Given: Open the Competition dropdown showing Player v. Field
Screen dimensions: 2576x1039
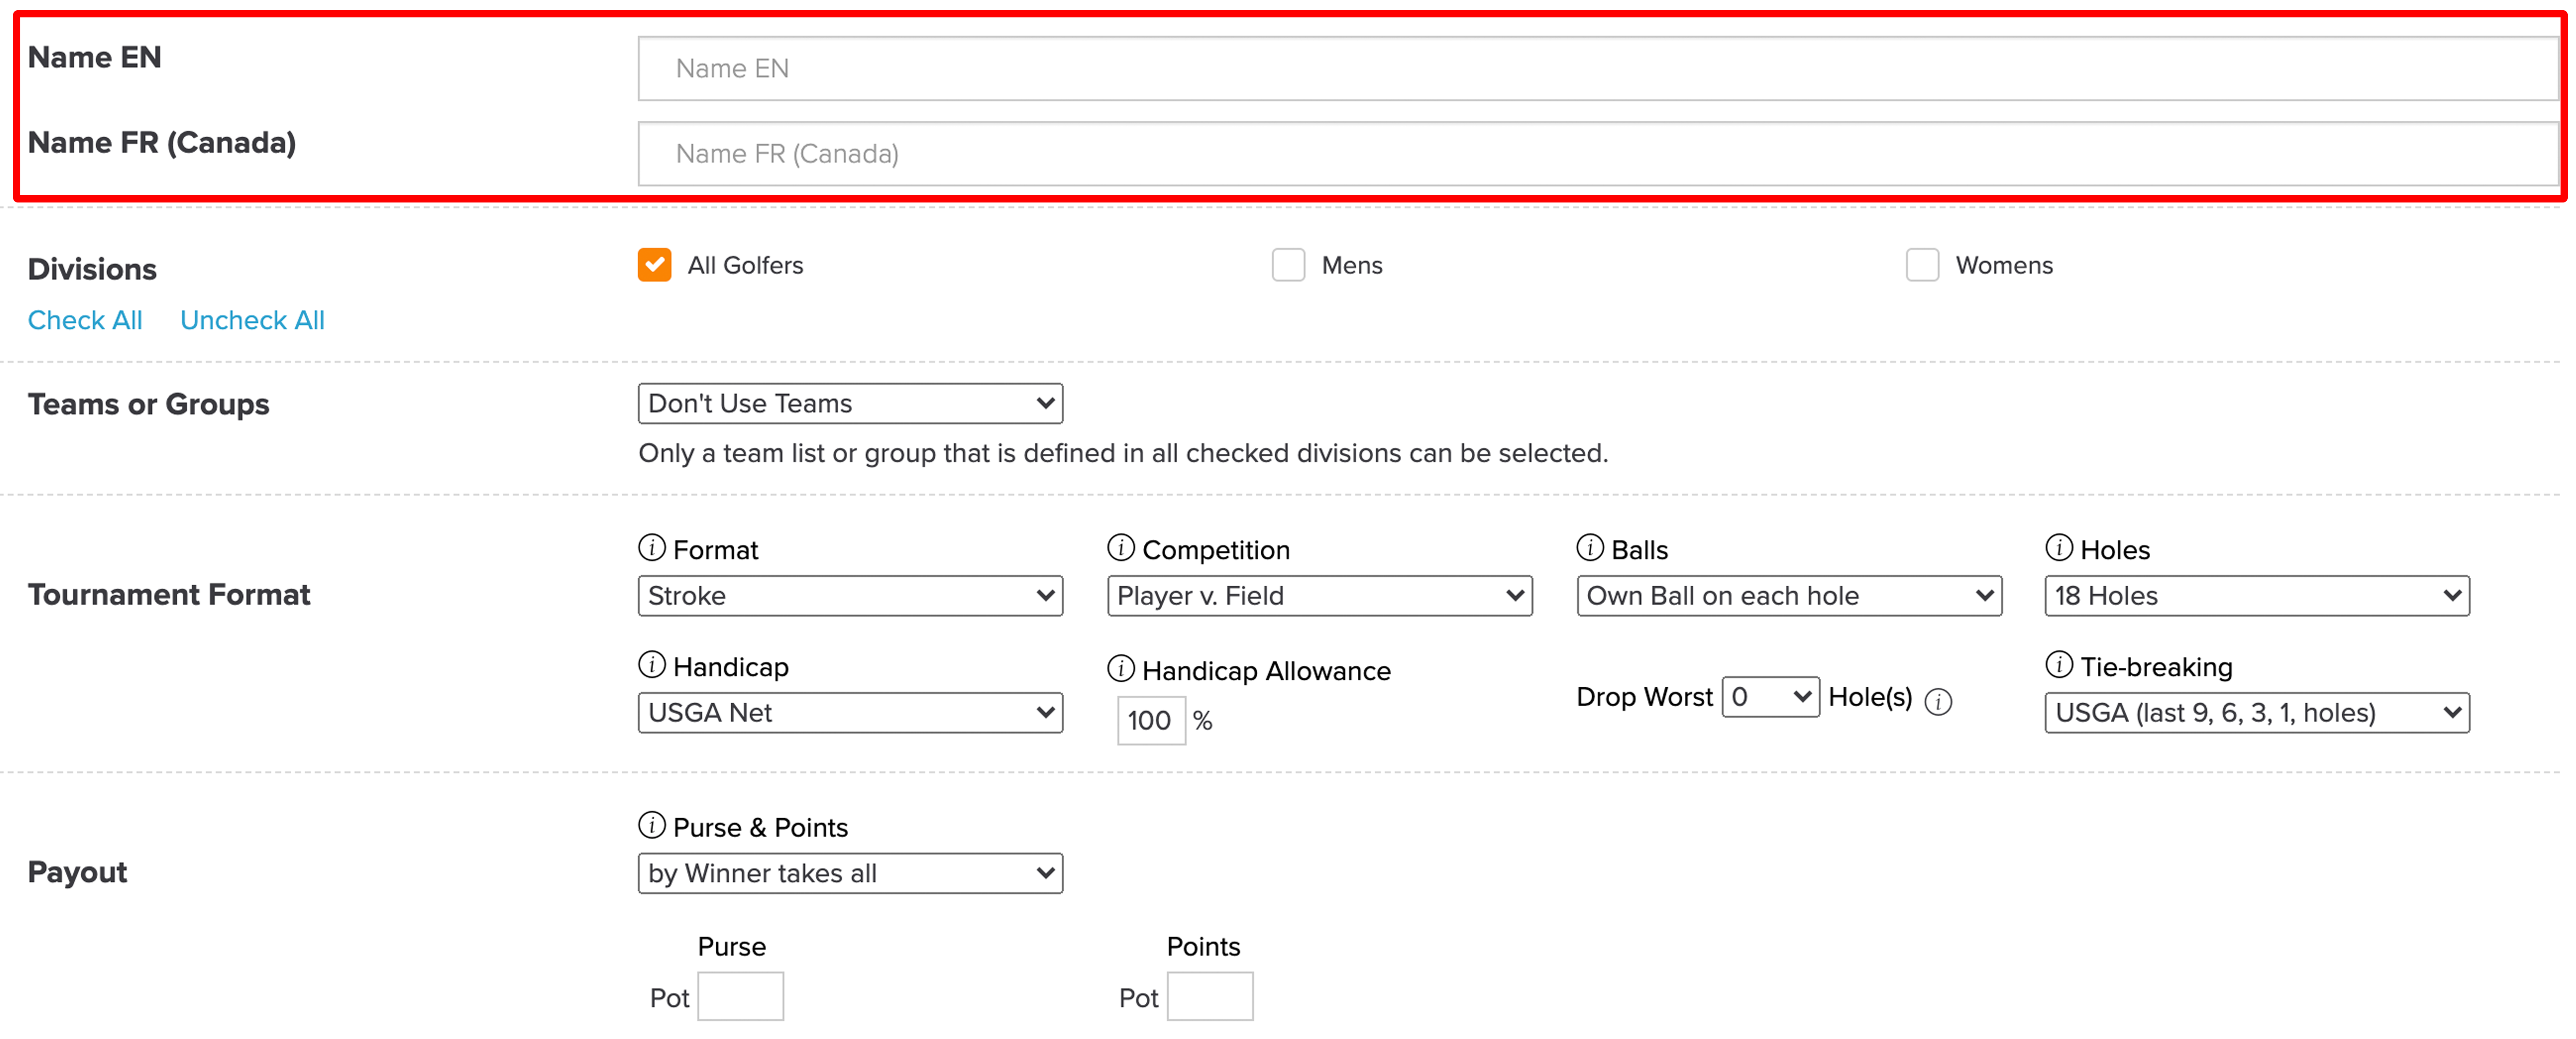Looking at the screenshot, I should (1319, 596).
